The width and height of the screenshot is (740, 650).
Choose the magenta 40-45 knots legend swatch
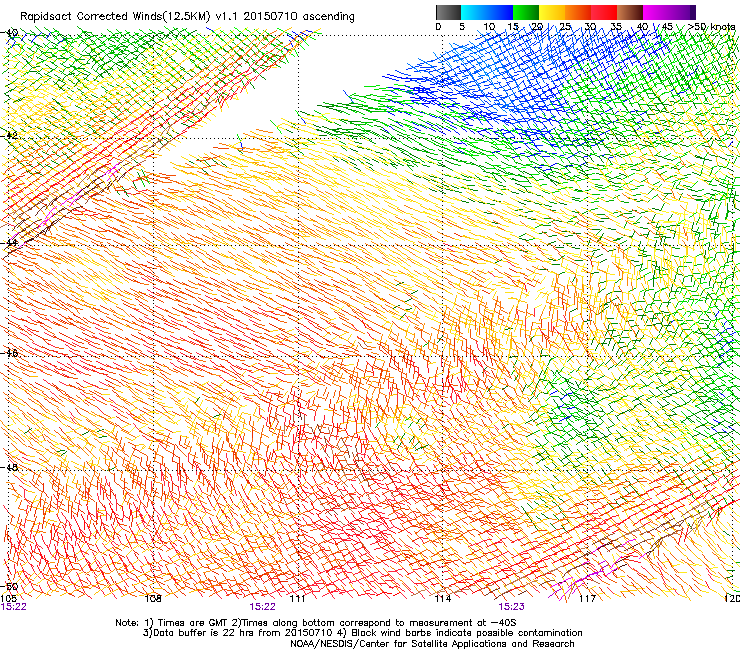pyautogui.click(x=656, y=12)
